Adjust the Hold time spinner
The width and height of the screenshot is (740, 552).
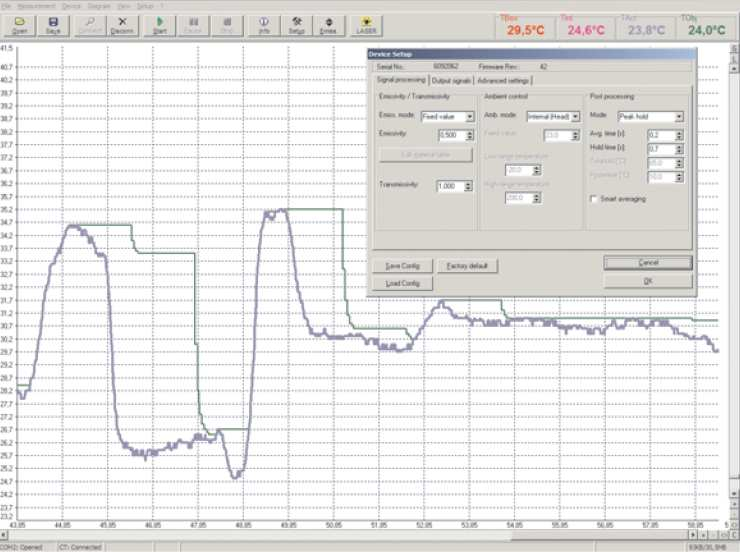(x=679, y=149)
